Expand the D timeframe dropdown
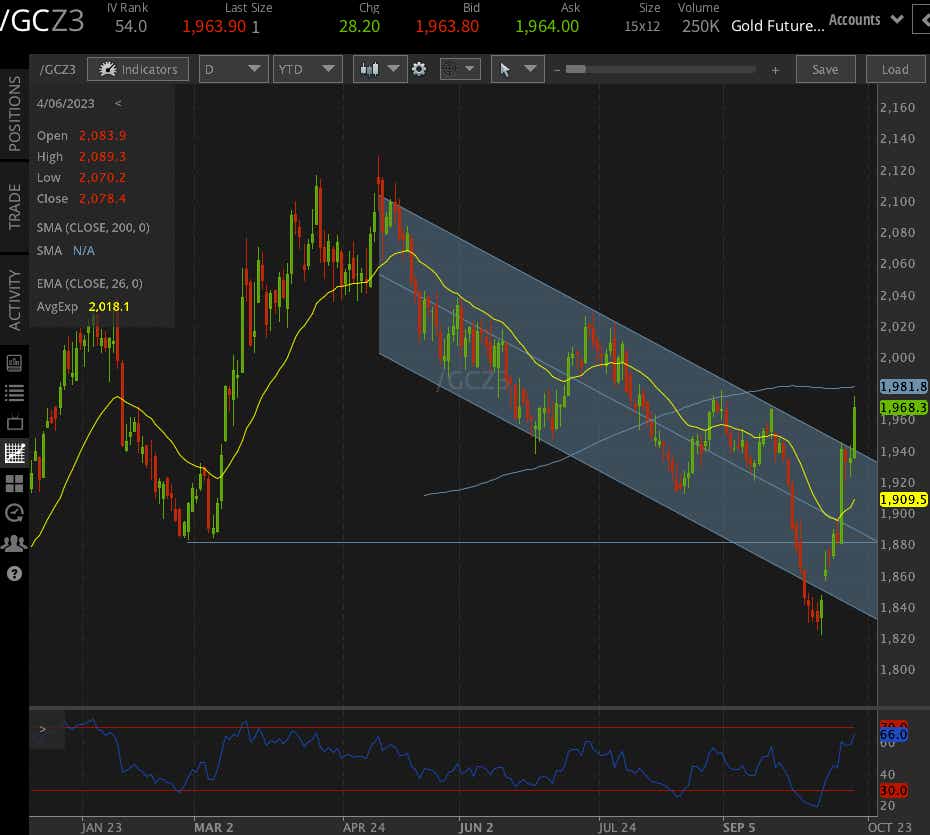The height and width of the screenshot is (835, 930). point(234,69)
